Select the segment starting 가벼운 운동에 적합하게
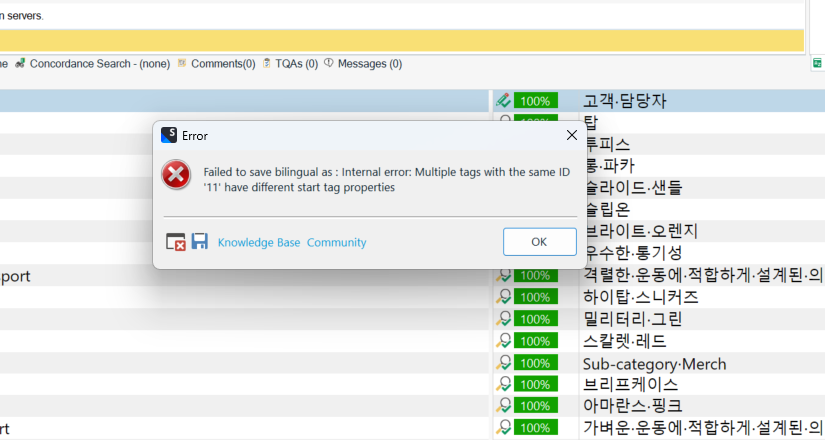Viewport: 825px width, 440px height. 703,427
